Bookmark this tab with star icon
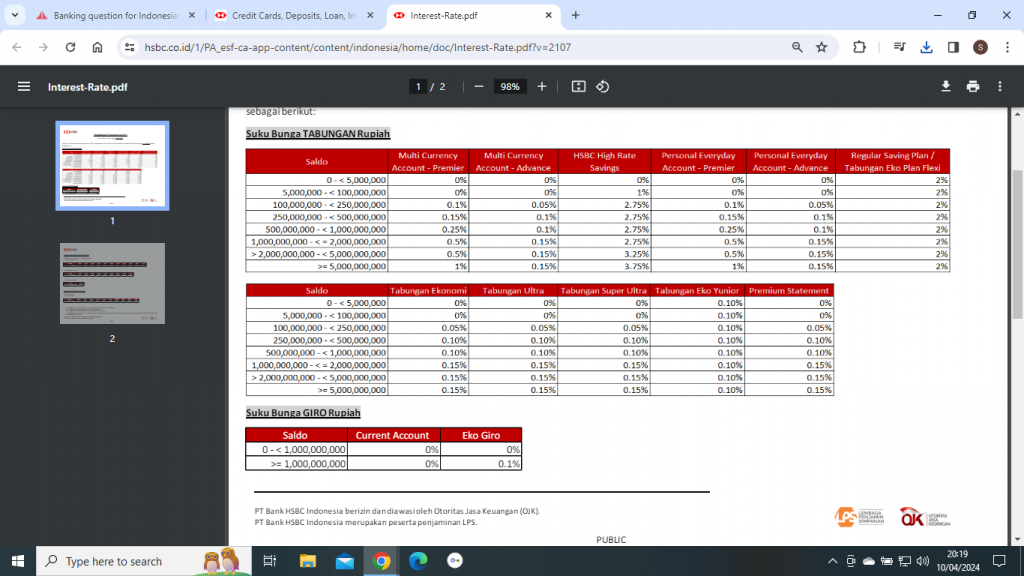The image size is (1024, 576). [x=822, y=47]
